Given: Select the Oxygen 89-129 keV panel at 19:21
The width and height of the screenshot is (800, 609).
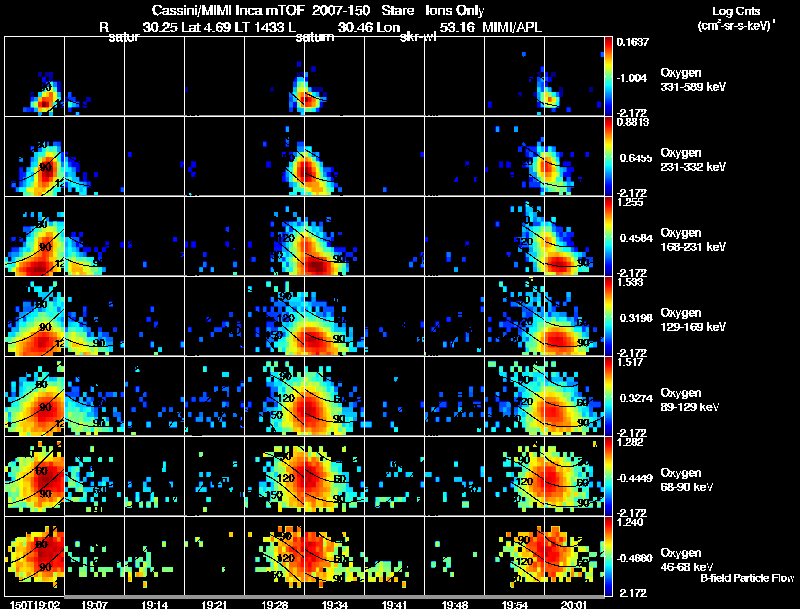Looking at the screenshot, I should 214,397.
